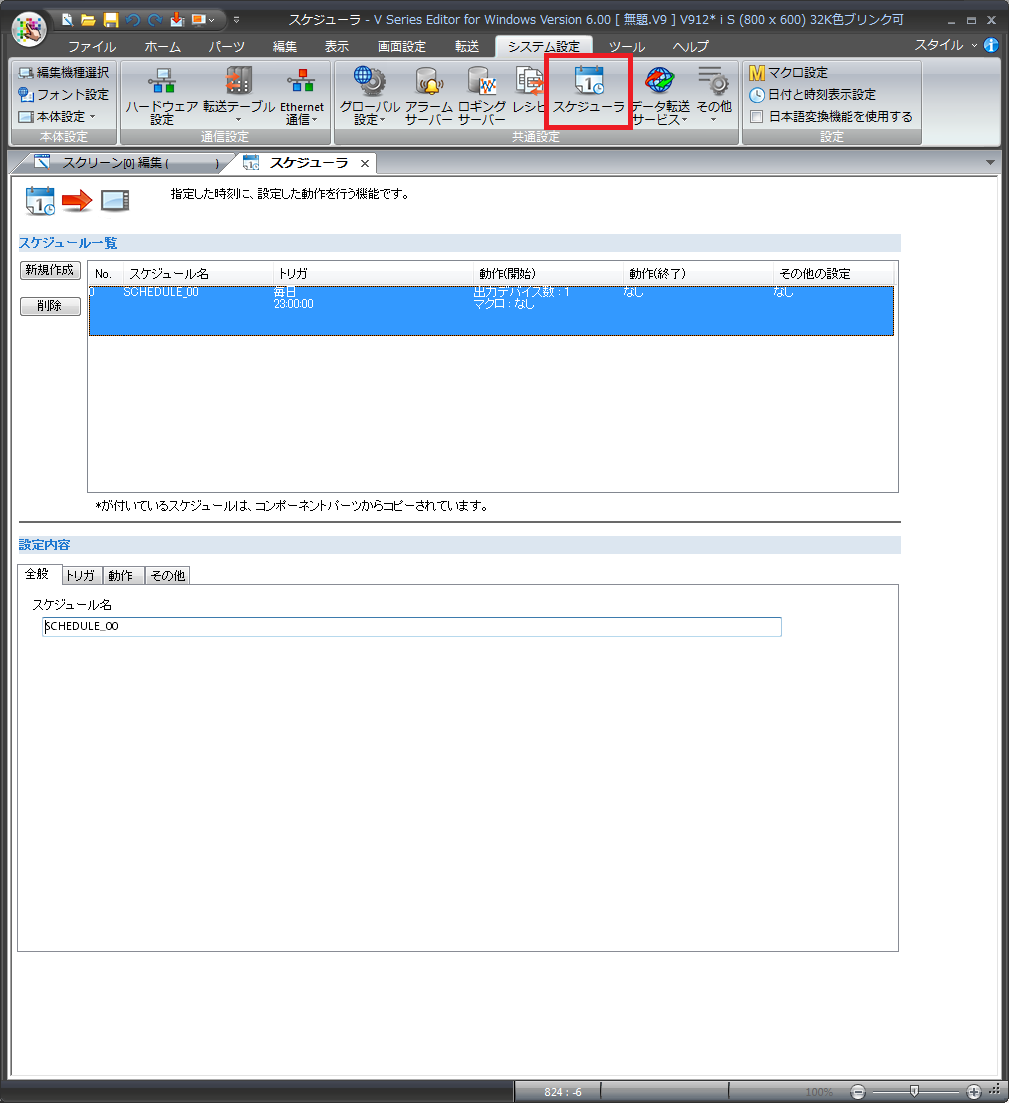Click the save icon in quick access toolbar
1009x1103 pixels.
point(111,19)
